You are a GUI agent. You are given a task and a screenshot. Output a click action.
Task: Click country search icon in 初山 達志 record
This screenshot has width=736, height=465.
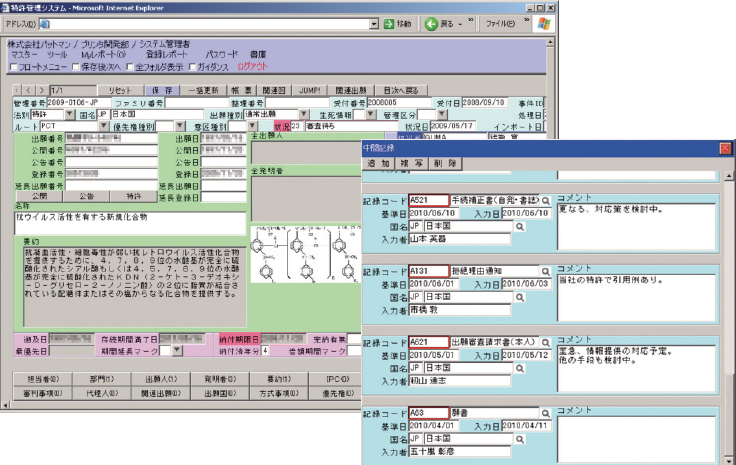click(520, 368)
